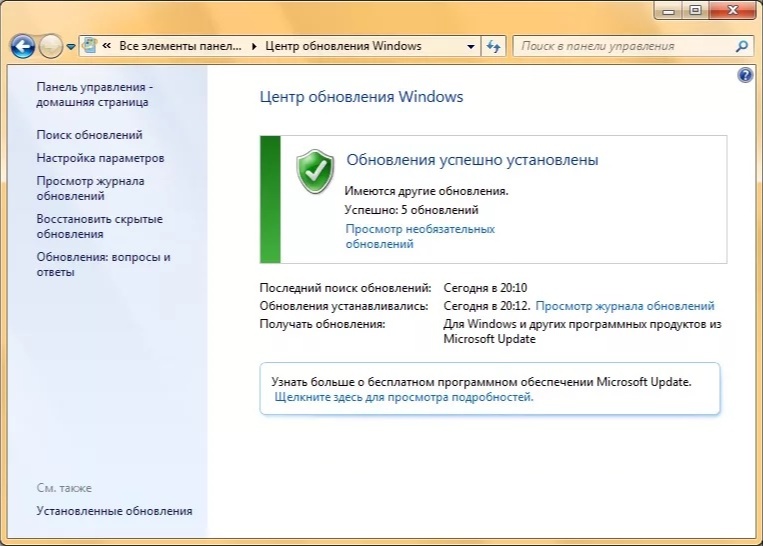Open "Настройка параметров" link
This screenshot has height=546, width=763.
pos(100,158)
